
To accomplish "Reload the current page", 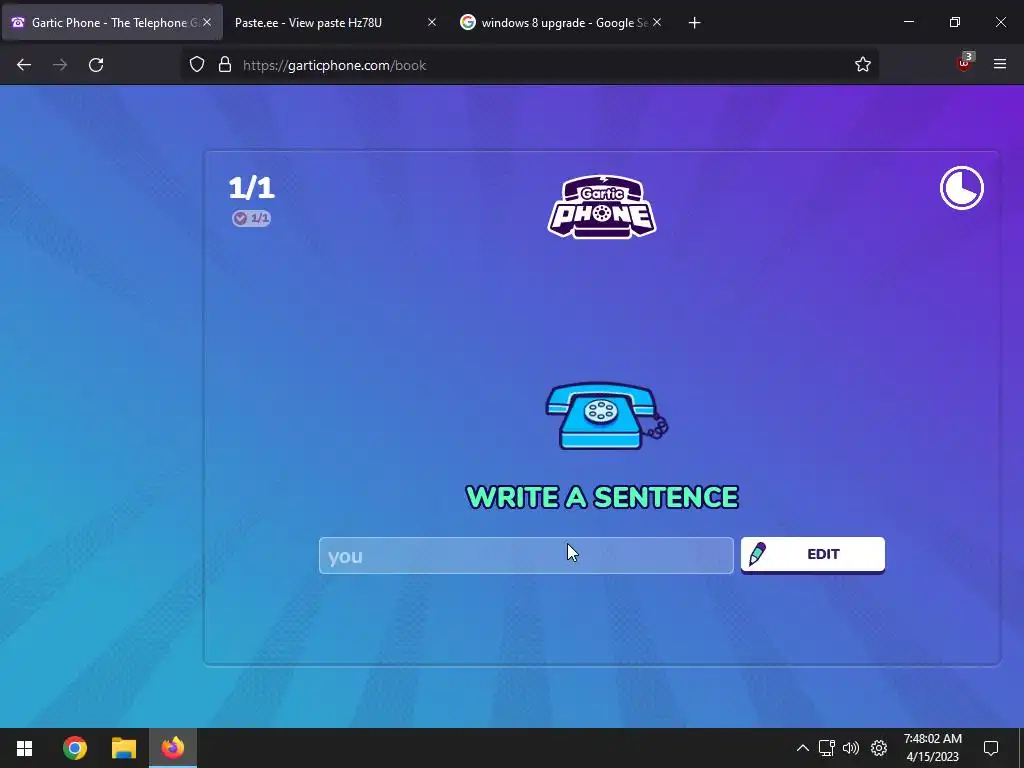I will [x=96, y=65].
